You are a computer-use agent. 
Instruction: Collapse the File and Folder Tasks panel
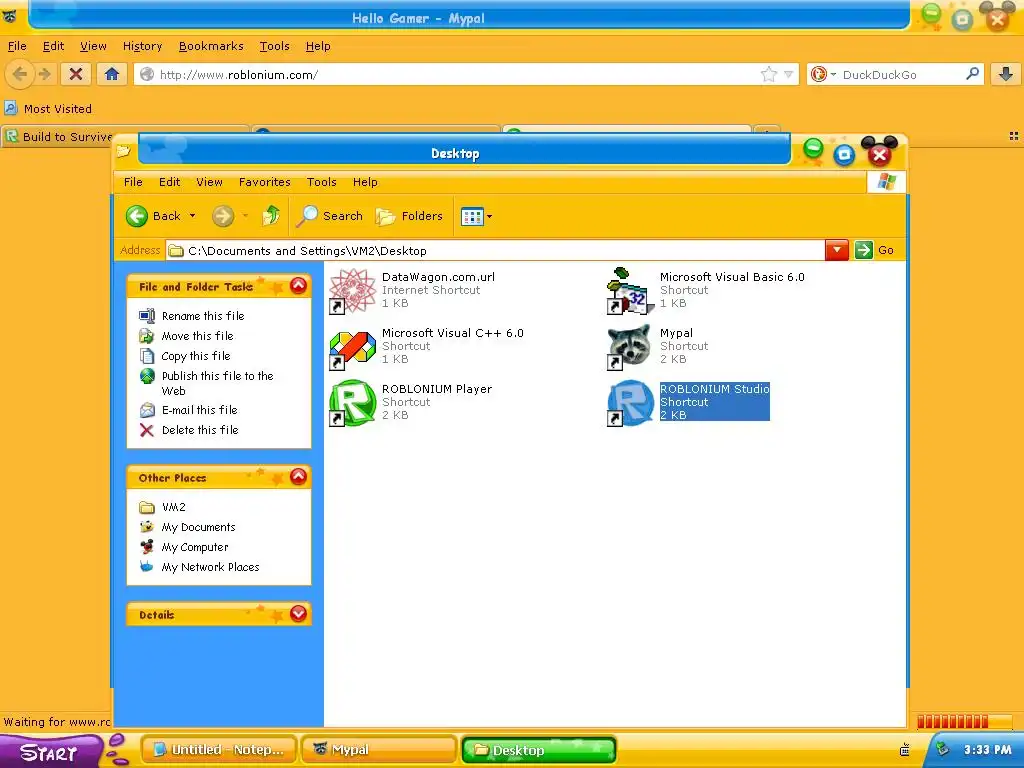coord(298,285)
